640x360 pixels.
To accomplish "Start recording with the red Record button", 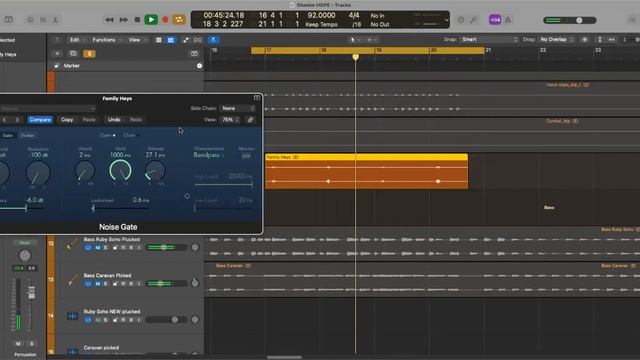I will 165,20.
